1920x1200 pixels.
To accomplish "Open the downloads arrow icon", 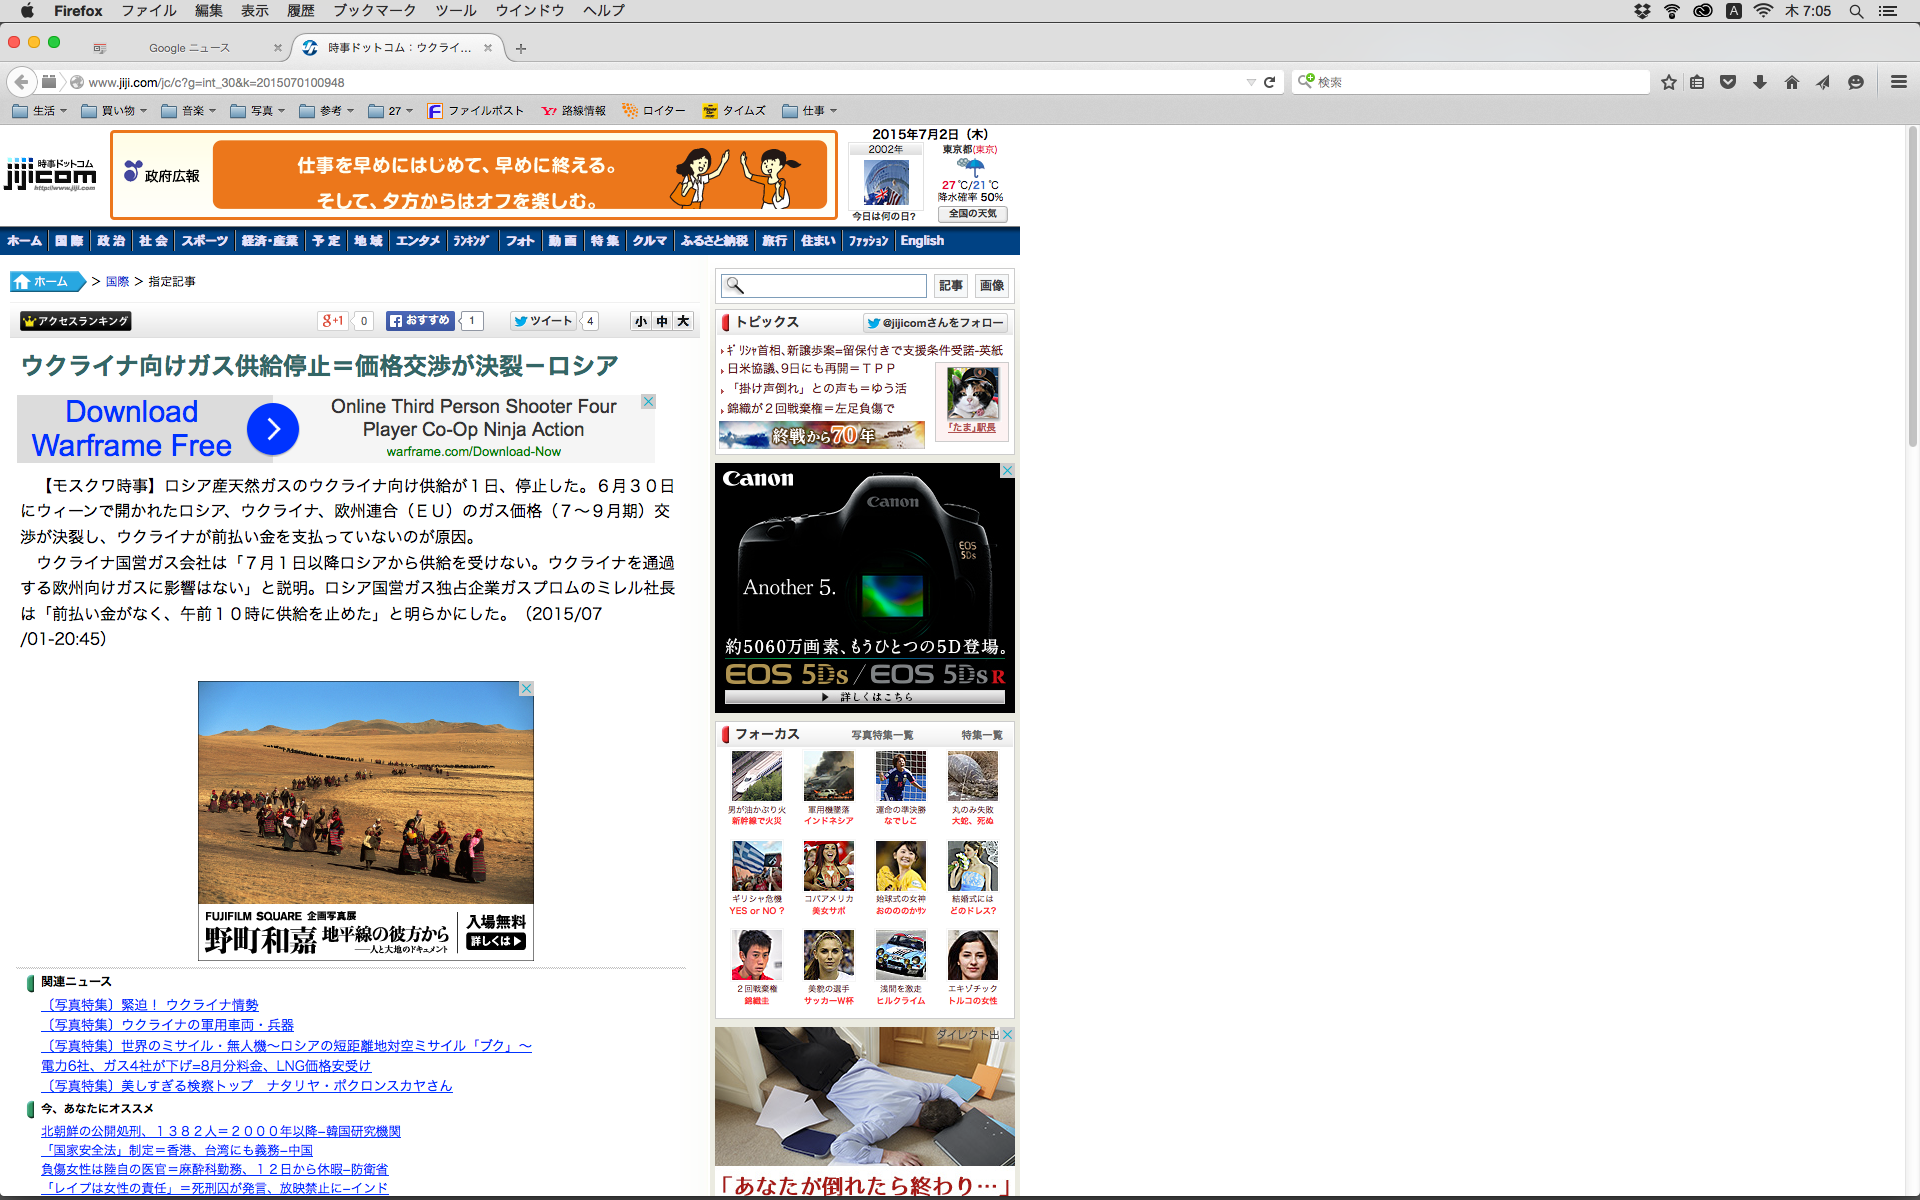I will pyautogui.click(x=1760, y=82).
